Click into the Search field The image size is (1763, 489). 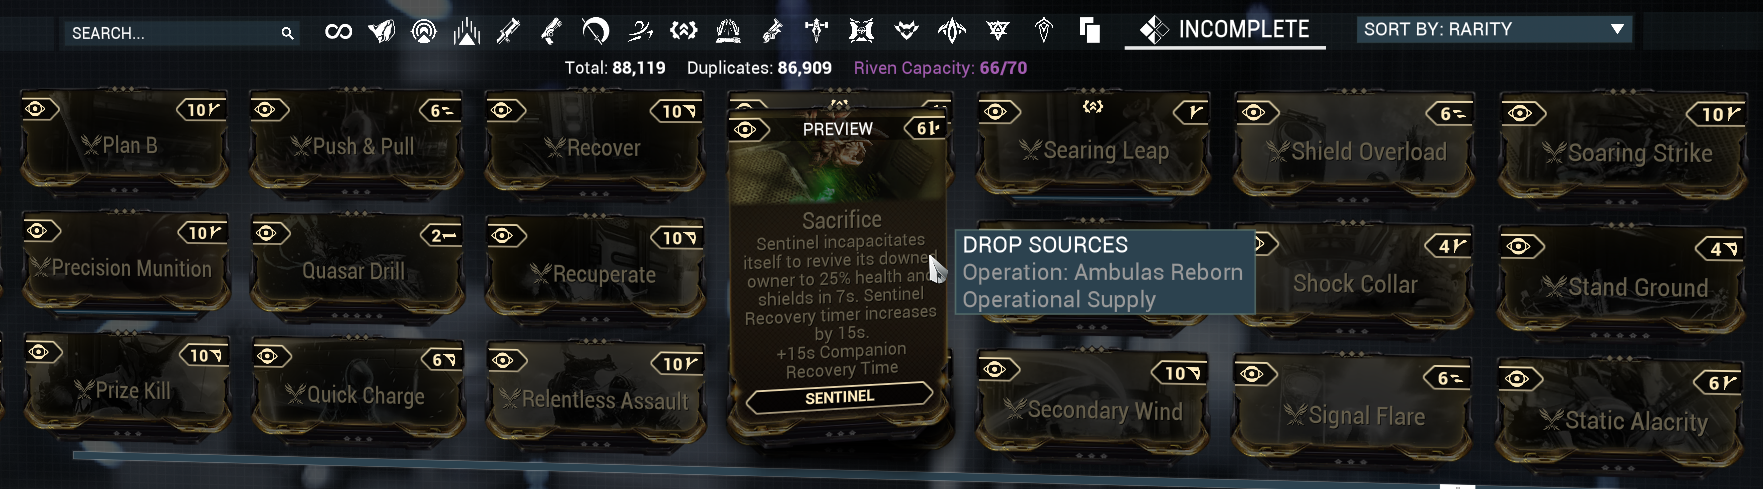182,34
